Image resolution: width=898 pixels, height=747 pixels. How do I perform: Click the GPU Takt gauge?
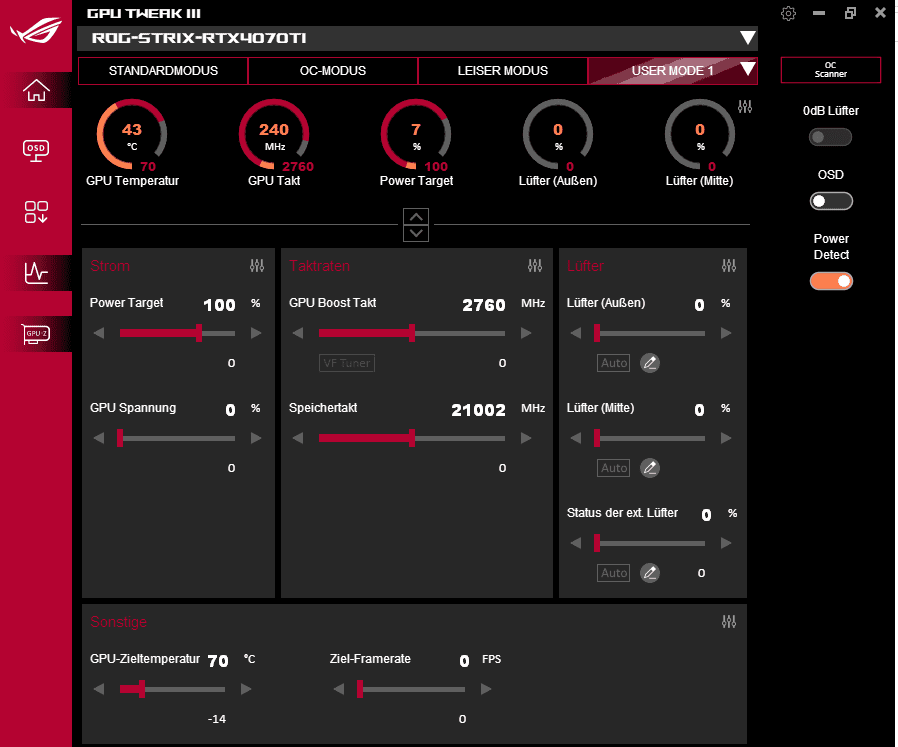tap(274, 136)
